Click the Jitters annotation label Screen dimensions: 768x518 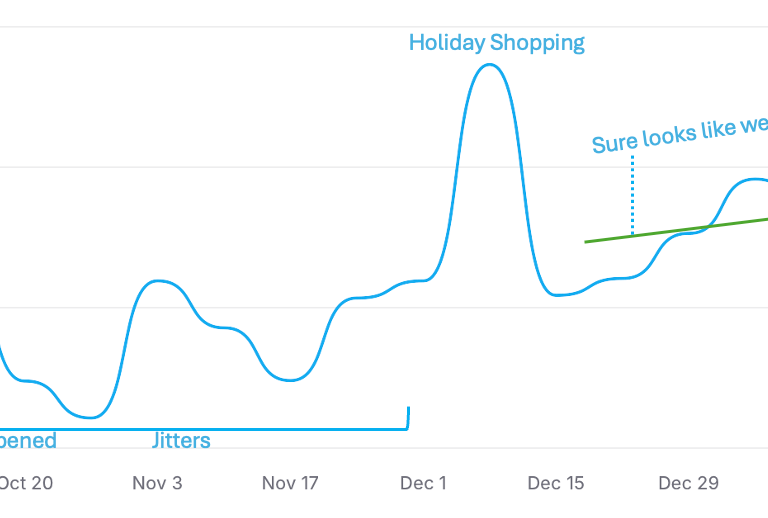181,441
